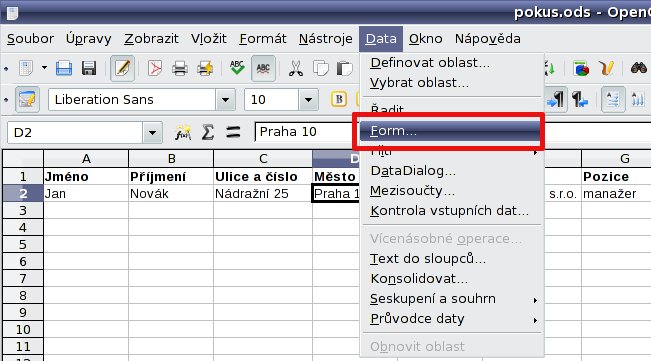The image size is (651, 361).
Task: Expand the font size dropdown
Action: click(308, 100)
